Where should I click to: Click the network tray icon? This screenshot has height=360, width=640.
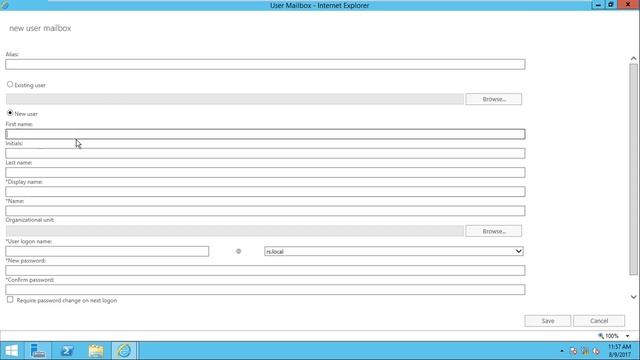tap(585, 351)
